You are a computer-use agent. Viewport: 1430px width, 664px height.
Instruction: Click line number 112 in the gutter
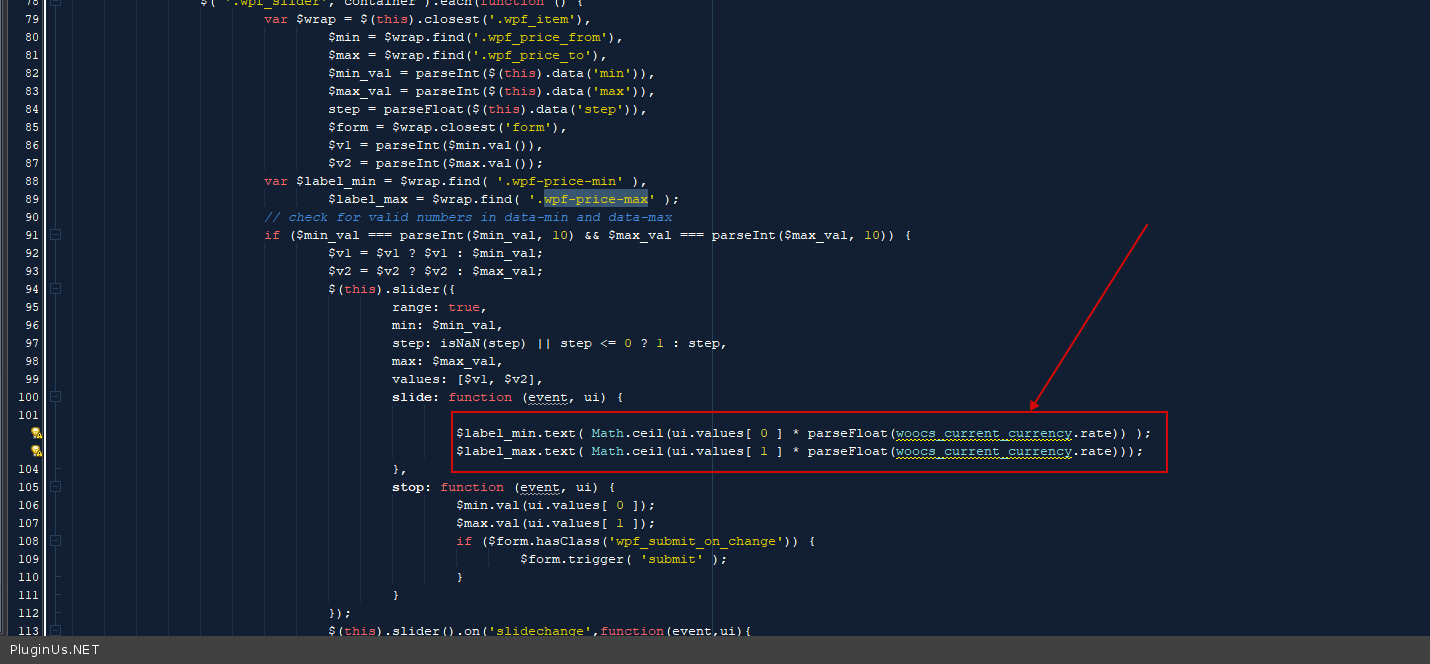[27, 613]
